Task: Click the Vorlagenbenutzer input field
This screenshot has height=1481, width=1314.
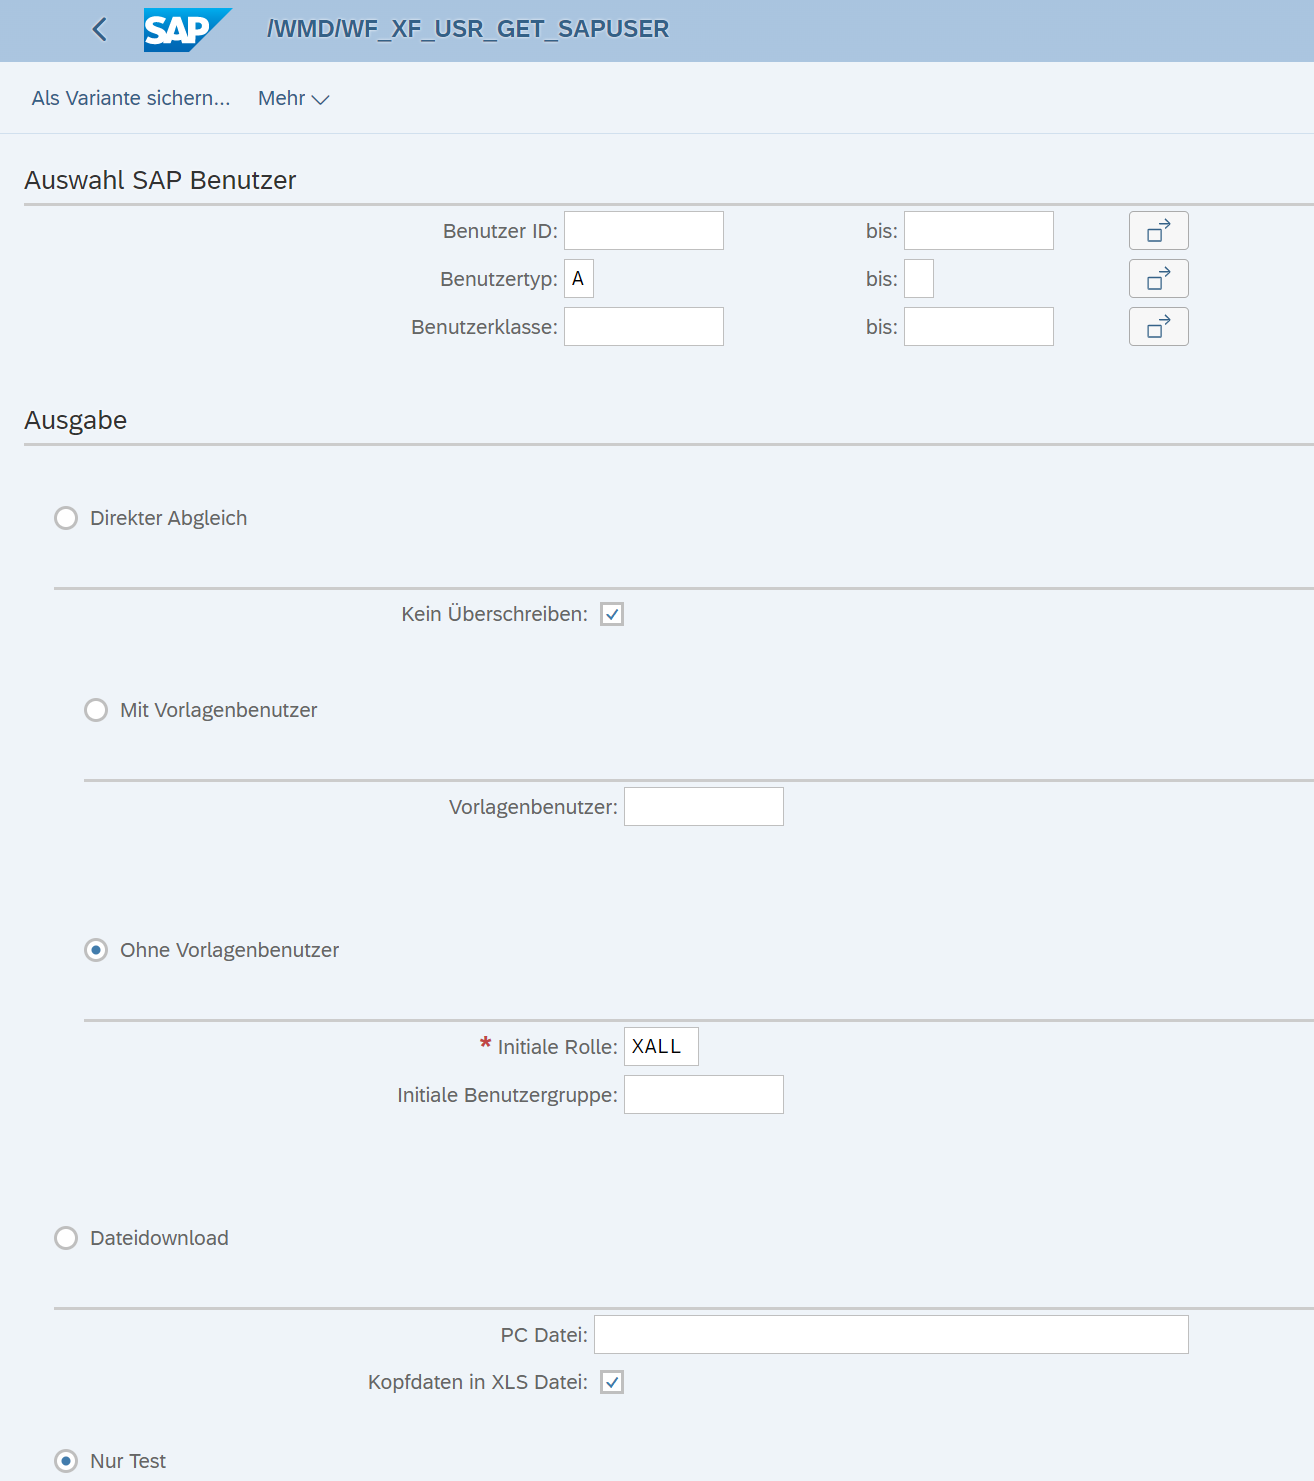Action: [x=703, y=805]
